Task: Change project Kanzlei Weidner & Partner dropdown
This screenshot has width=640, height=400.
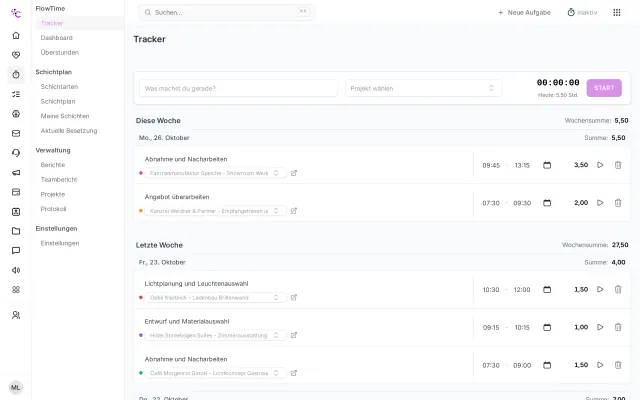Action: click(215, 211)
